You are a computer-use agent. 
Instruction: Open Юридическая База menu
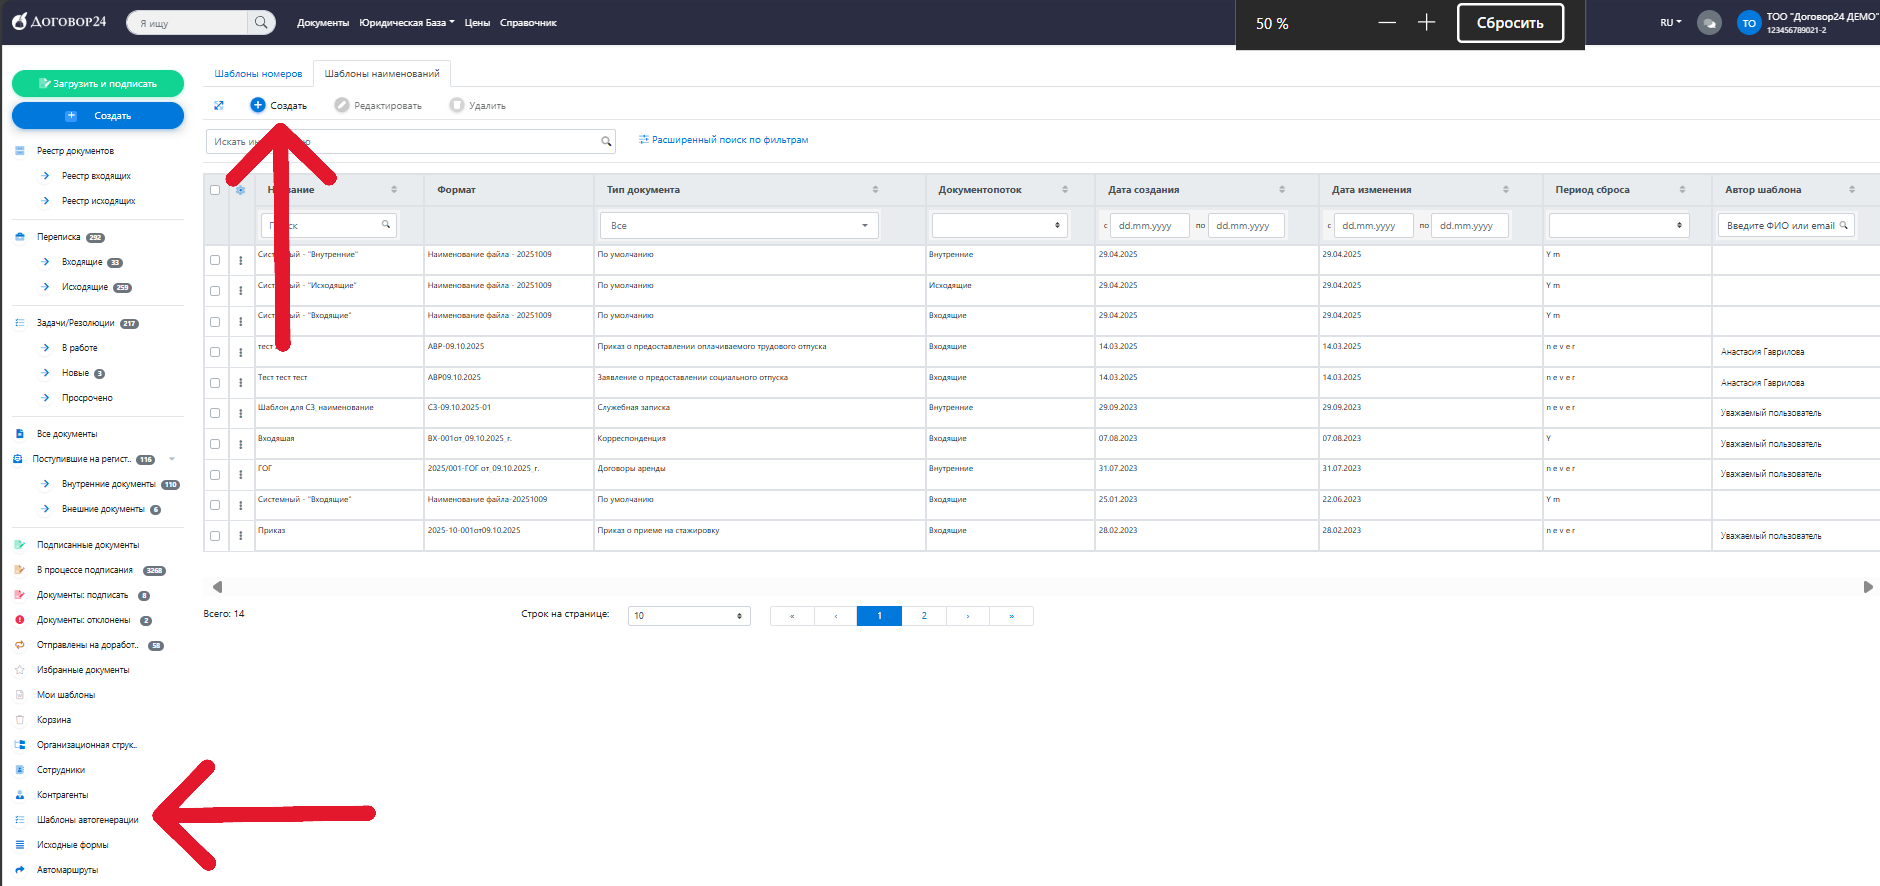(406, 23)
